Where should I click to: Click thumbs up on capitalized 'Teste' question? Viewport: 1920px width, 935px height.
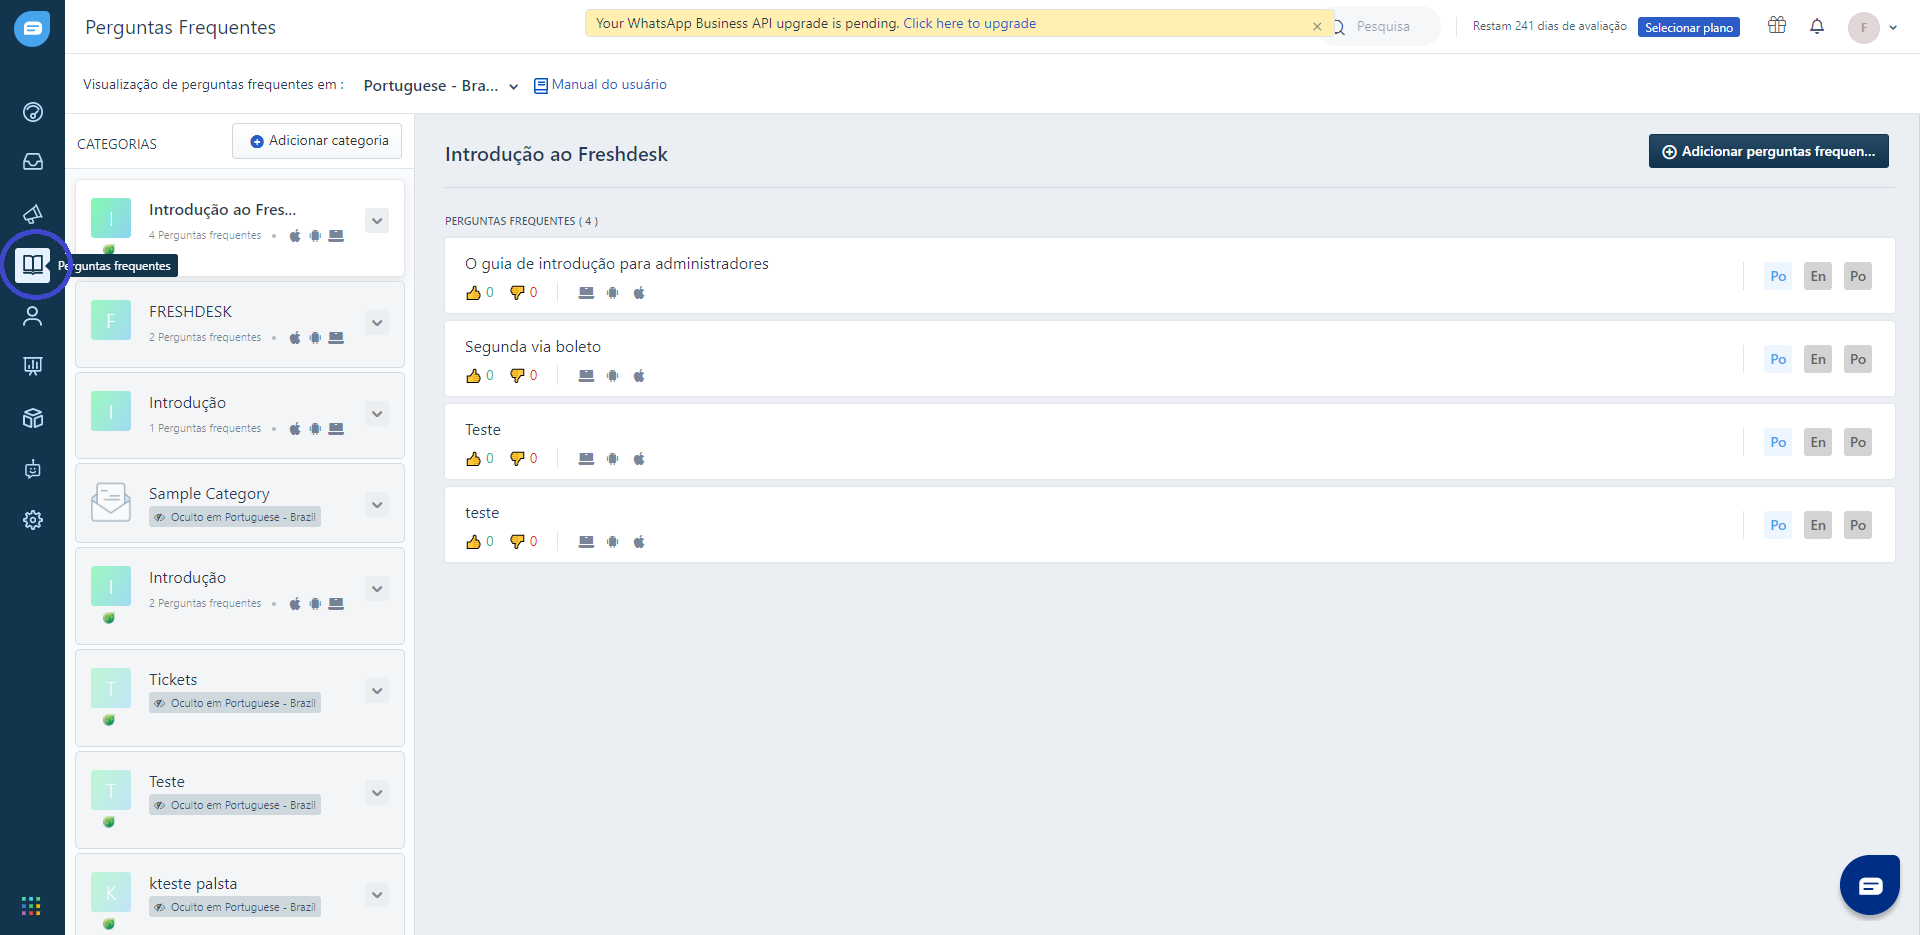coord(473,459)
